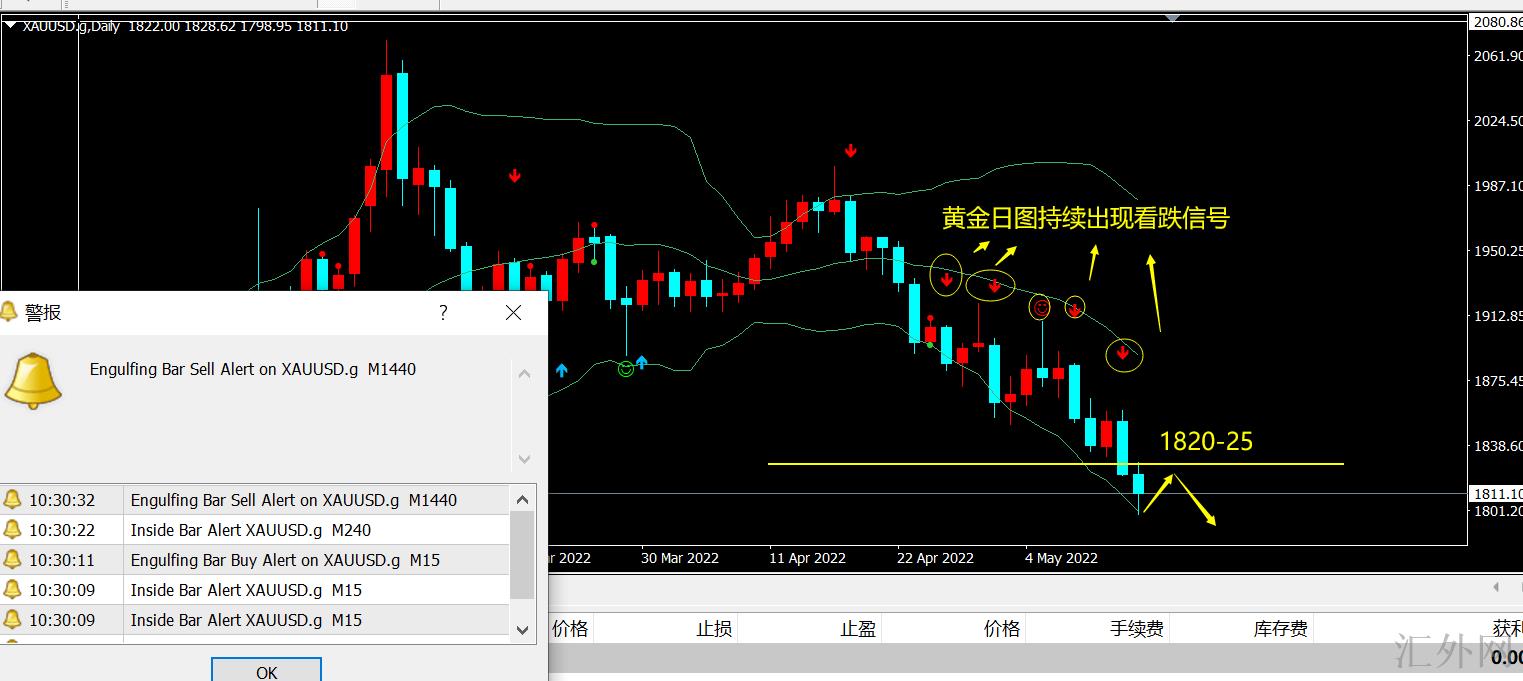Select the Inside Bar Alert M240 row
Viewport: 1523px width, 681px height.
[x=255, y=530]
